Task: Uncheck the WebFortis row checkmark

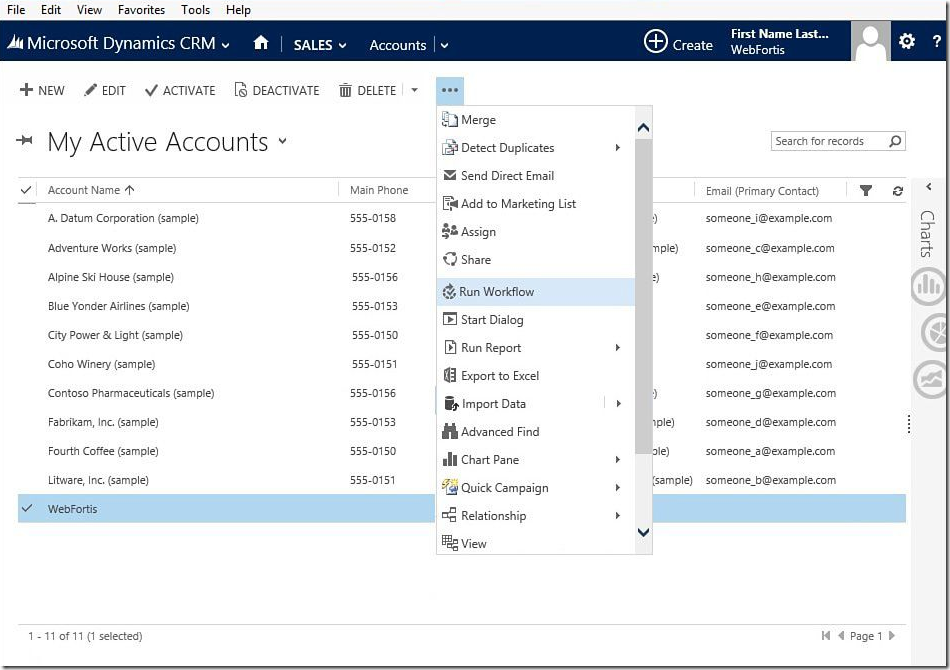Action: [27, 508]
